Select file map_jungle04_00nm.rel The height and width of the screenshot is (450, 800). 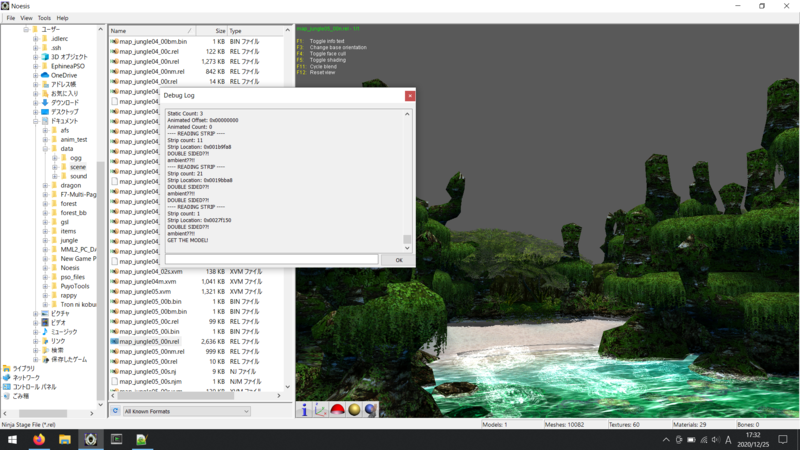(152, 71)
